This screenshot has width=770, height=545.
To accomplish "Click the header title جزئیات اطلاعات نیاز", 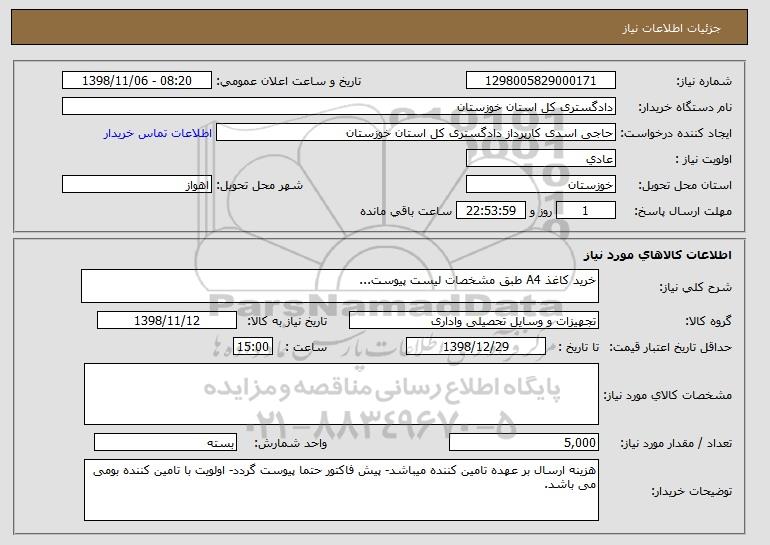I will [672, 28].
